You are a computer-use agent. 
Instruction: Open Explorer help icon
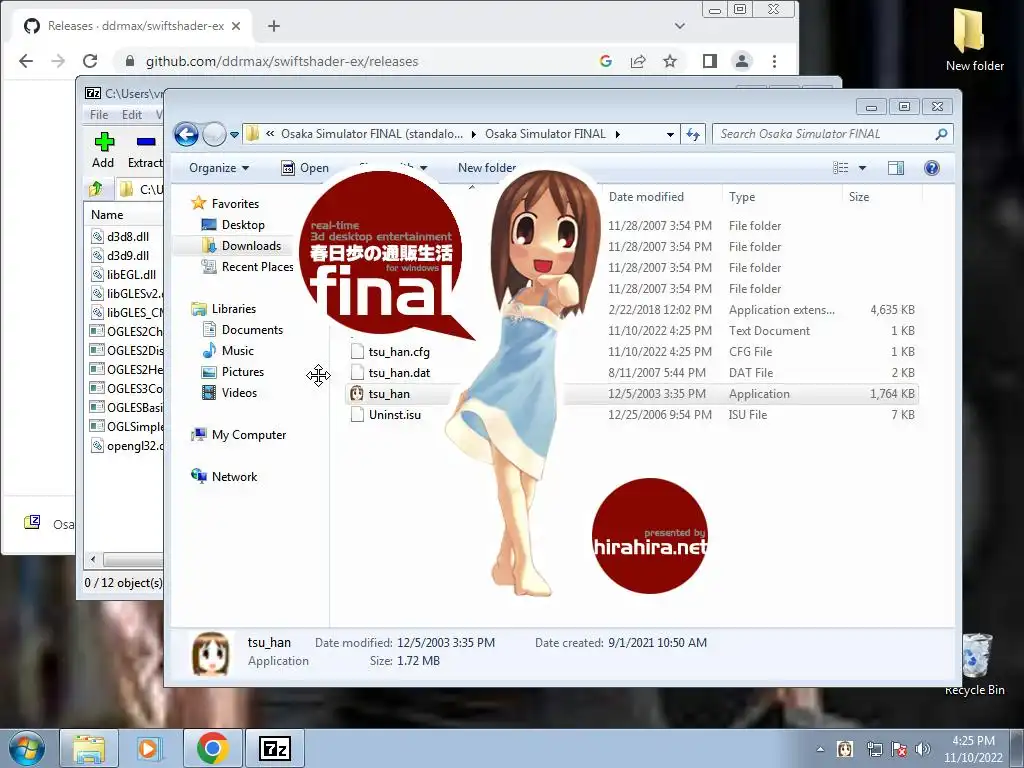932,168
